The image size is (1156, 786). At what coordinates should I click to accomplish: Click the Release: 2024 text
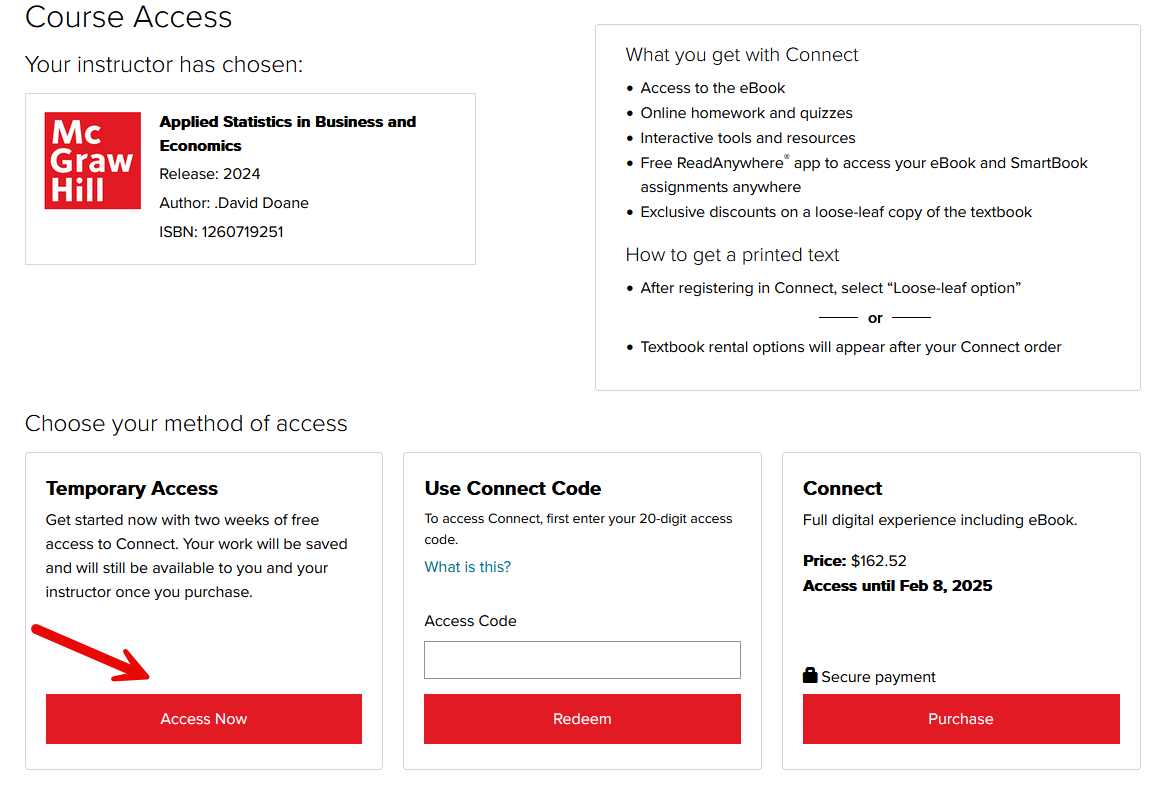coord(209,174)
